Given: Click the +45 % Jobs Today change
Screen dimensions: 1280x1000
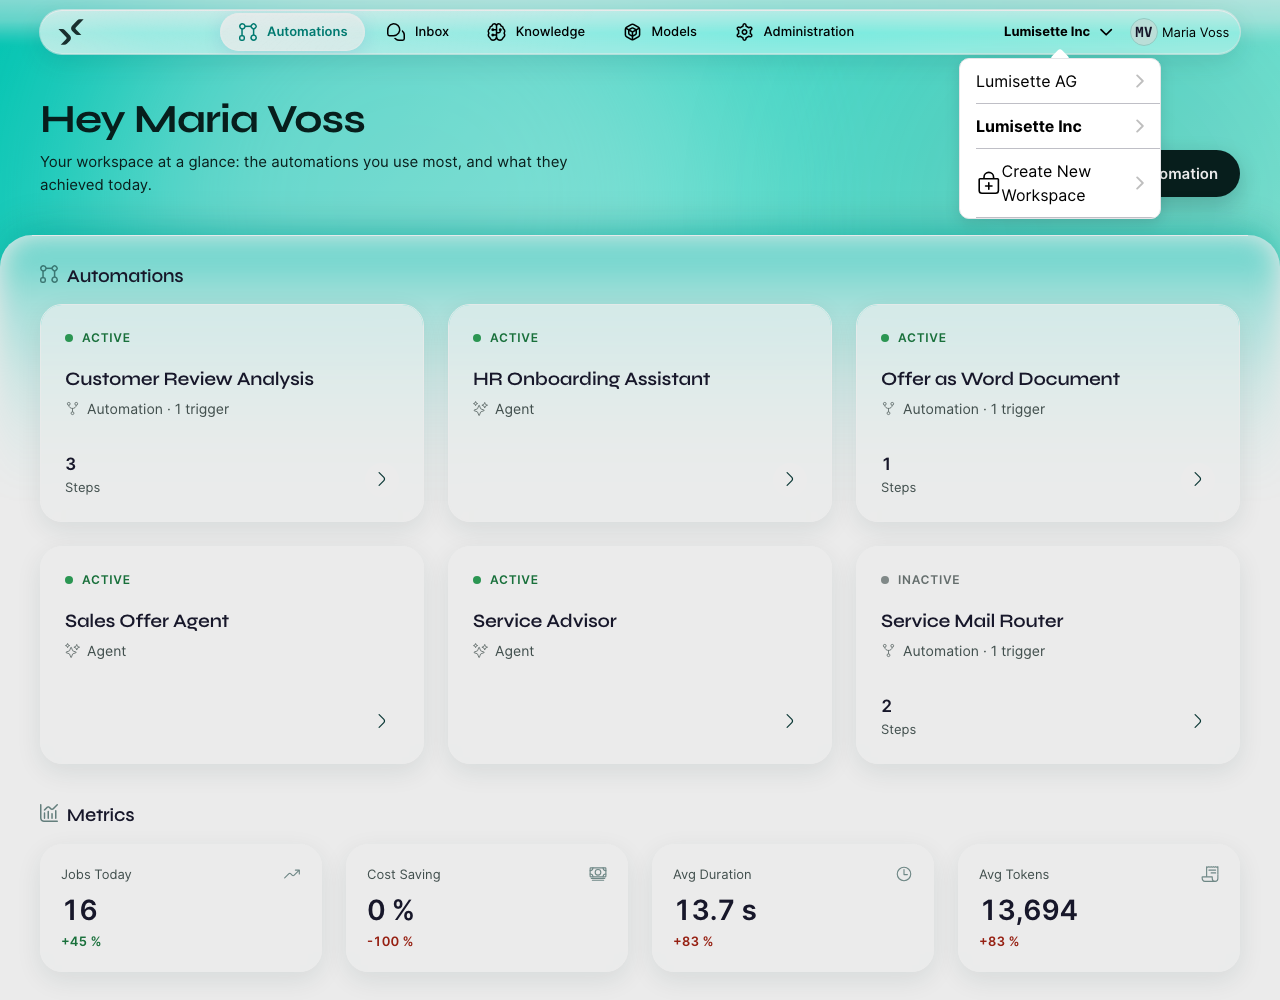Looking at the screenshot, I should coord(81,942).
